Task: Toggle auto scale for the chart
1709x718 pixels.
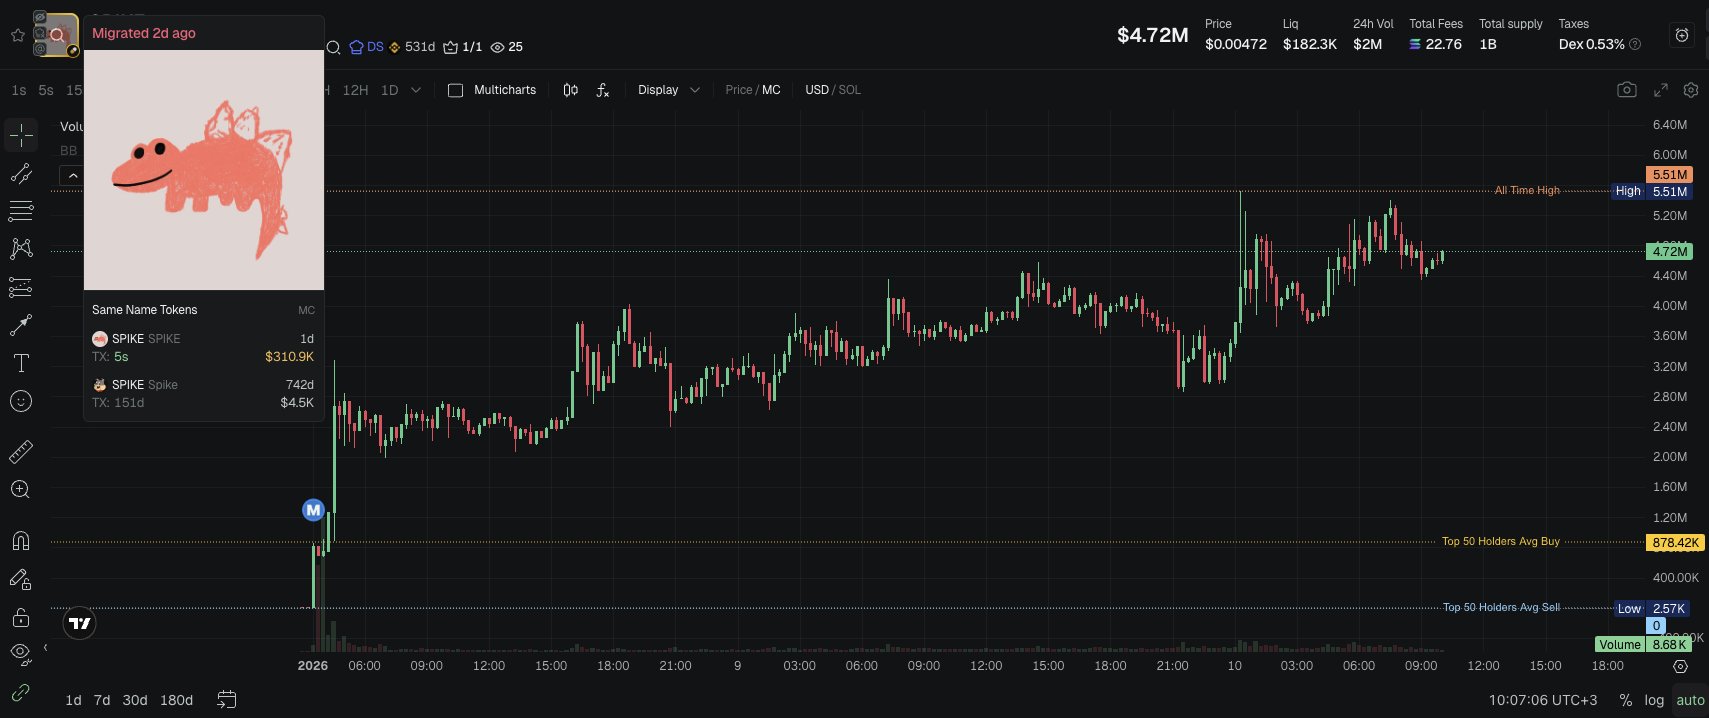Action: coord(1690,700)
